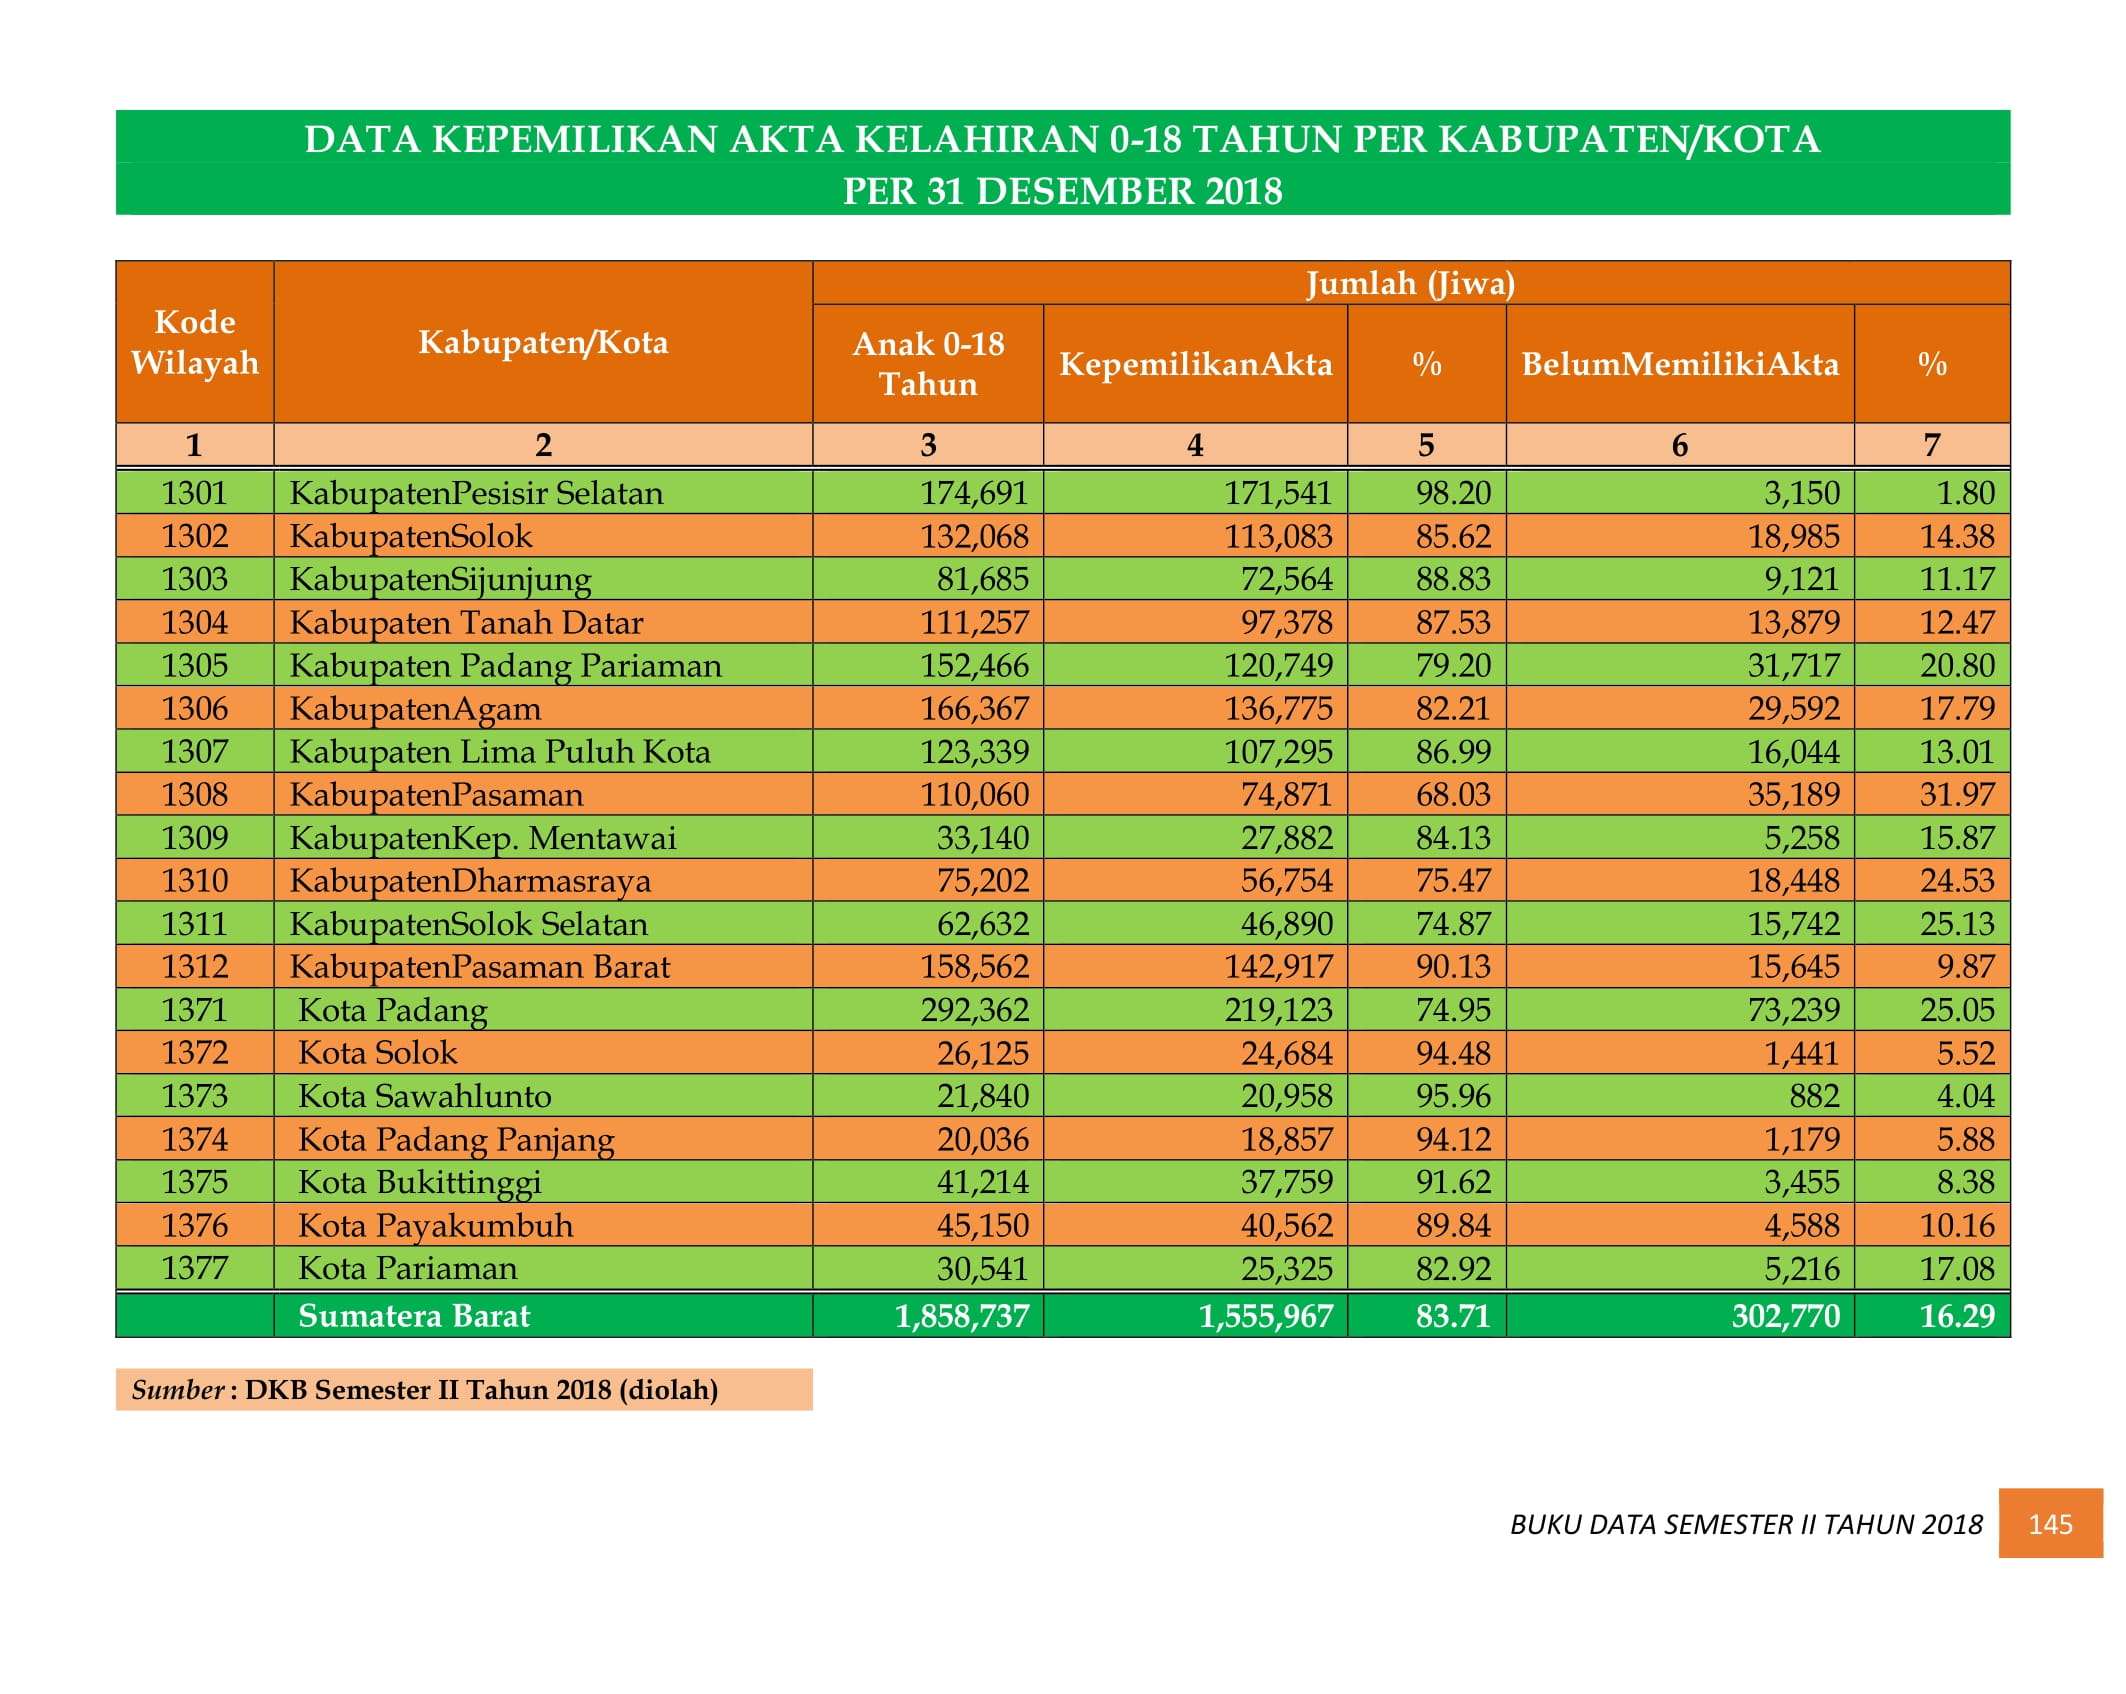Select the value '13,879'
This screenshot has height=1694, width=2126.
coord(1794,622)
